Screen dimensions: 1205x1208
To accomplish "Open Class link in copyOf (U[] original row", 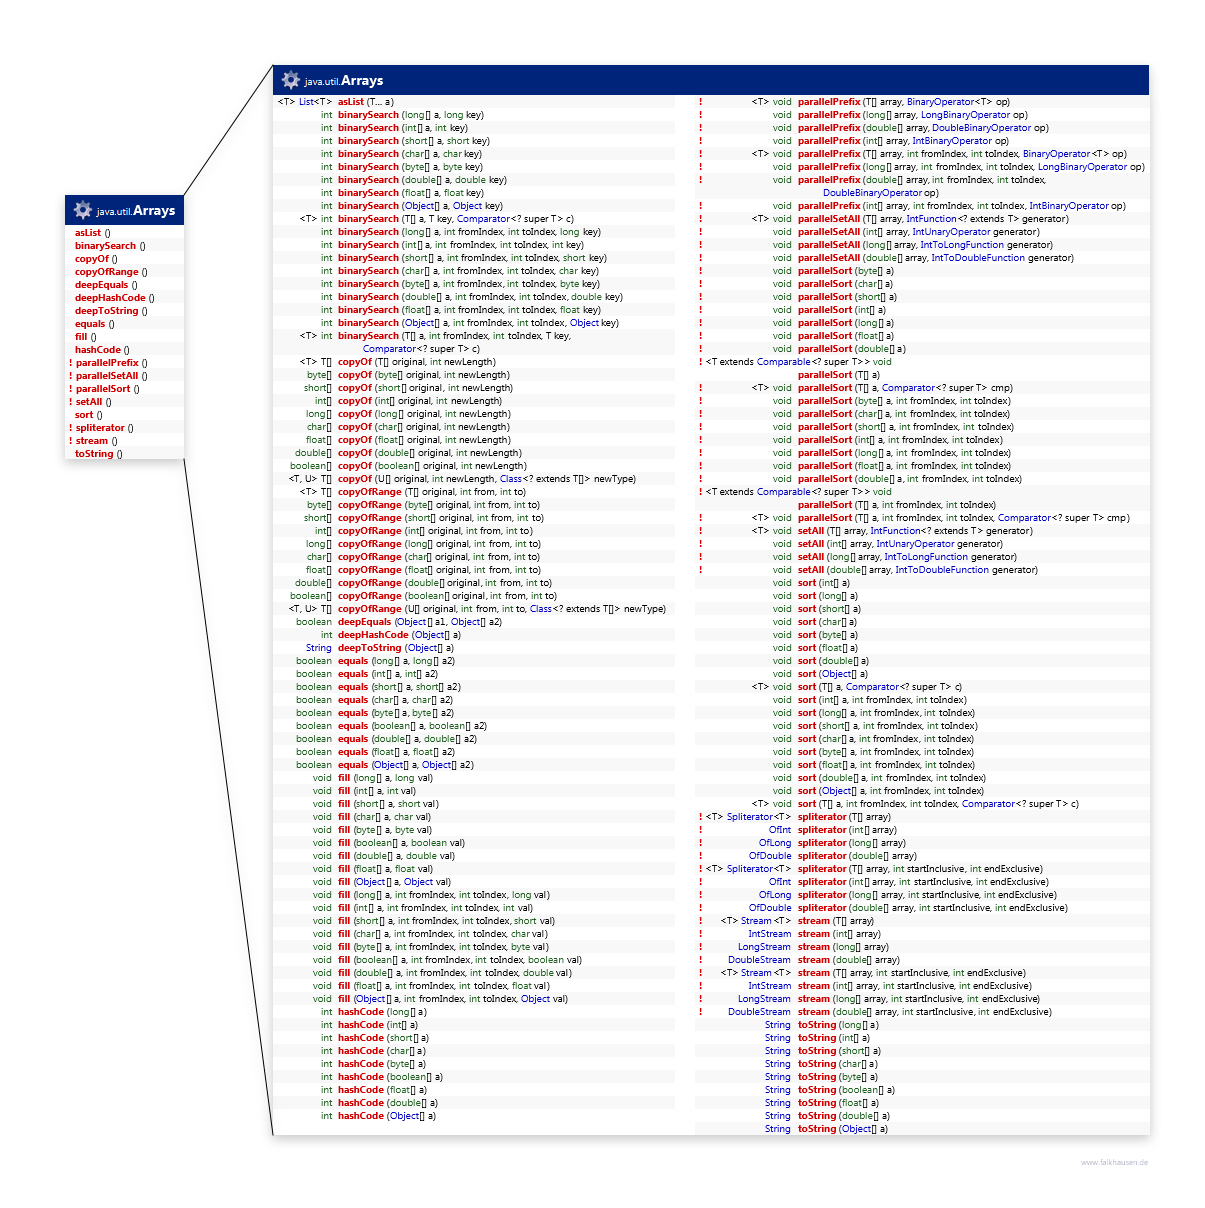I will [510, 479].
